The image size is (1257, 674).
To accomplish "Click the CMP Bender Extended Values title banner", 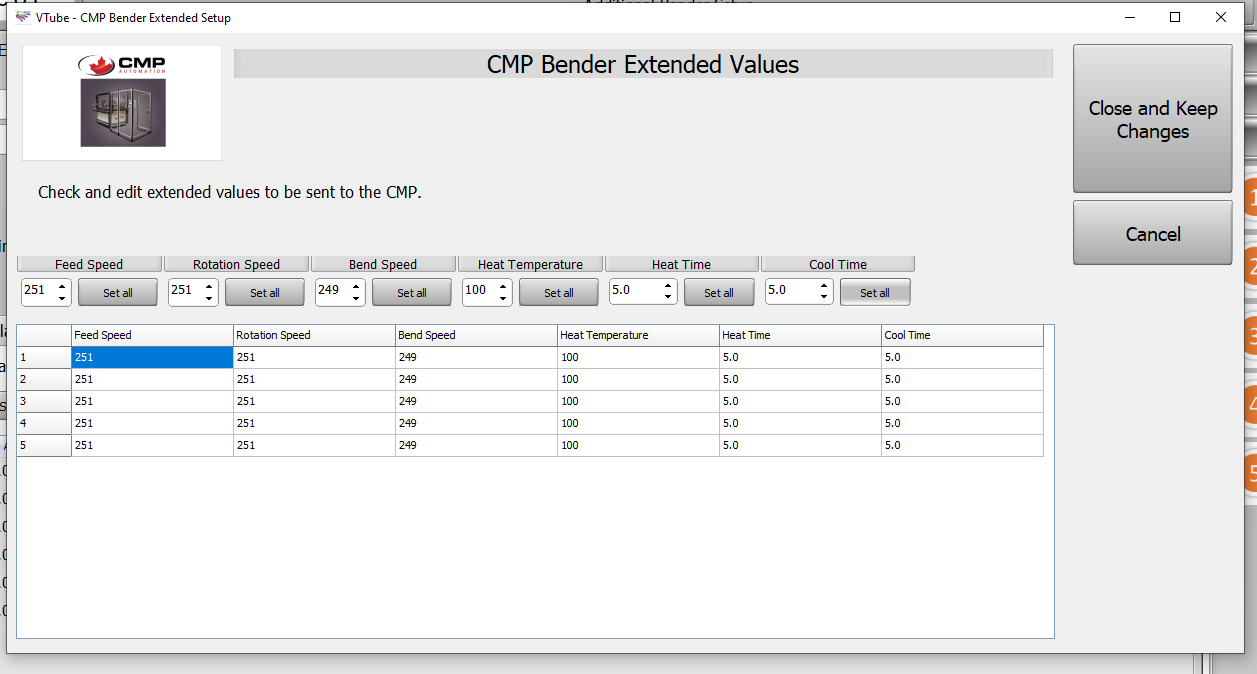I will click(x=643, y=64).
